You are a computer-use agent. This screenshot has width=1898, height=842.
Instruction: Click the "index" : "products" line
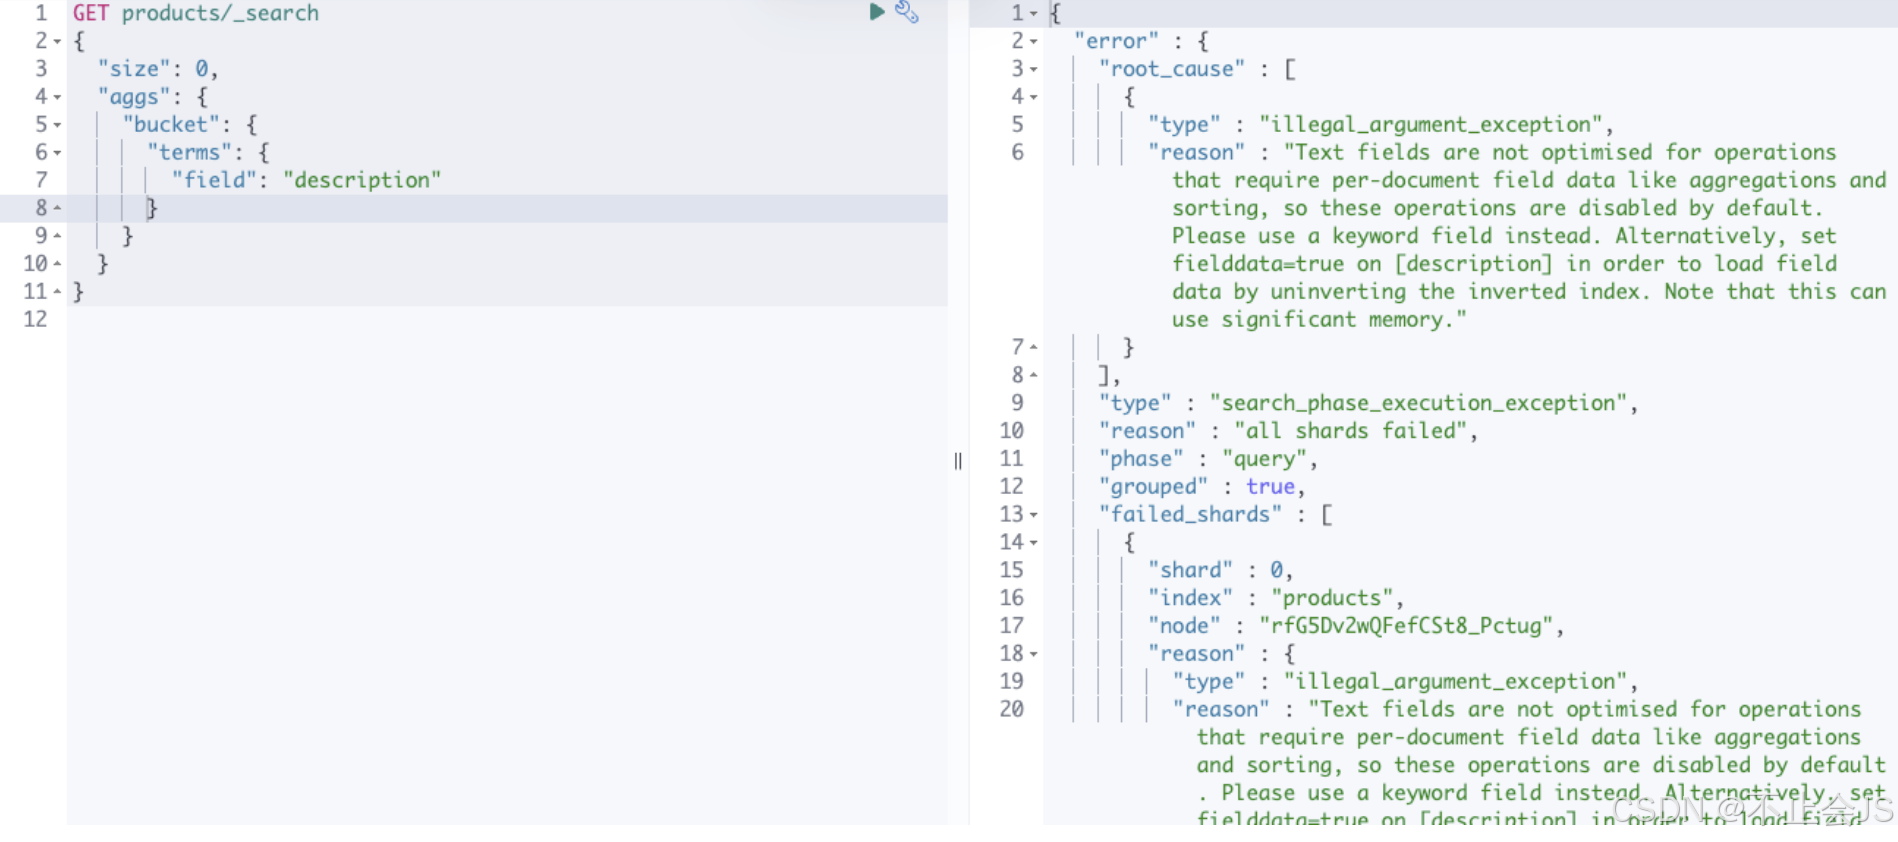pyautogui.click(x=1275, y=598)
